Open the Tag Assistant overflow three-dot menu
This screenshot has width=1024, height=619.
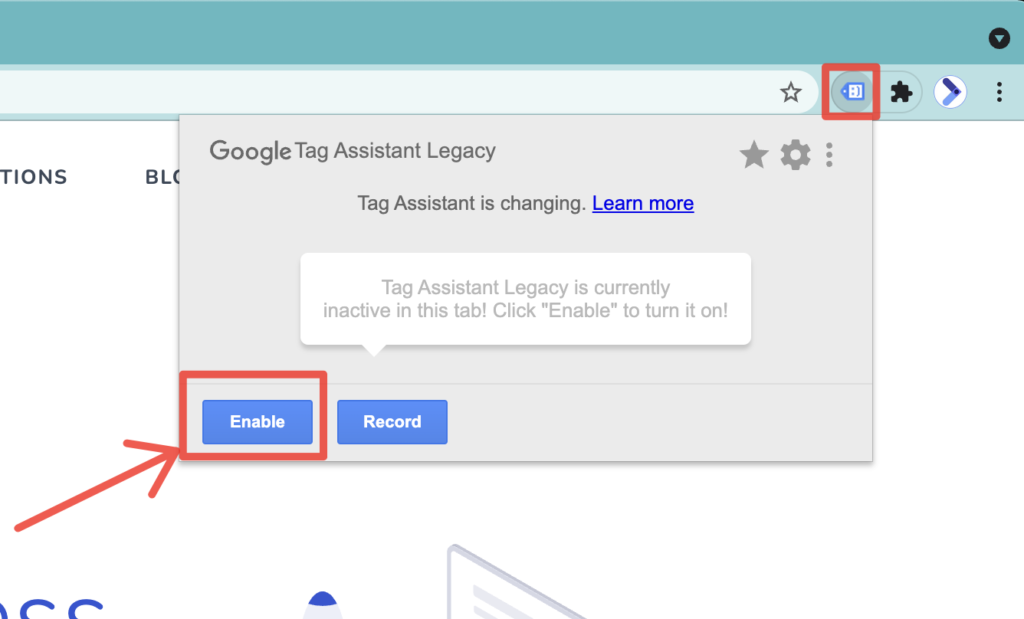pyautogui.click(x=829, y=155)
